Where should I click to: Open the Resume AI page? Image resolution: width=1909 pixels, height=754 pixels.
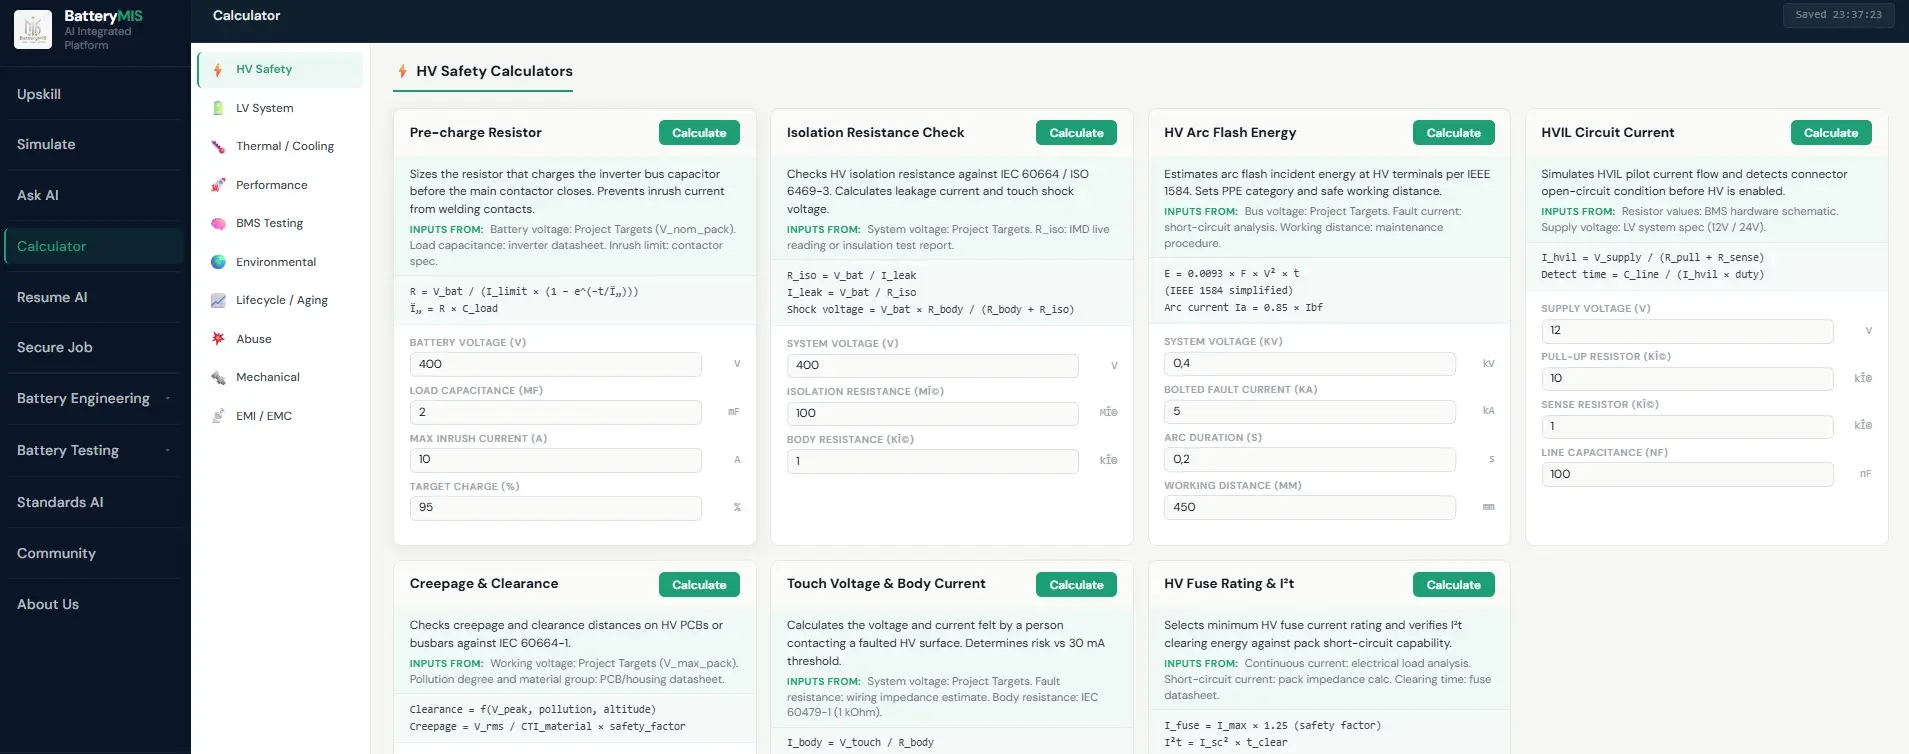93,297
